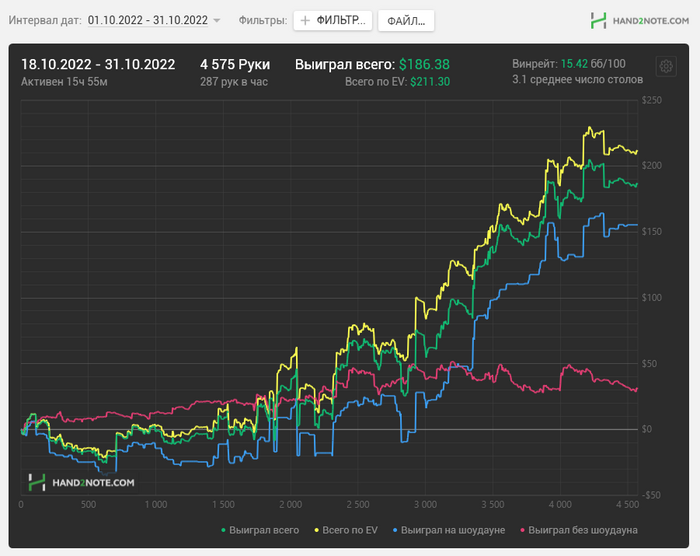700x556 pixels.
Task: Click the 3.1 среднее число столов text
Action: tap(577, 79)
